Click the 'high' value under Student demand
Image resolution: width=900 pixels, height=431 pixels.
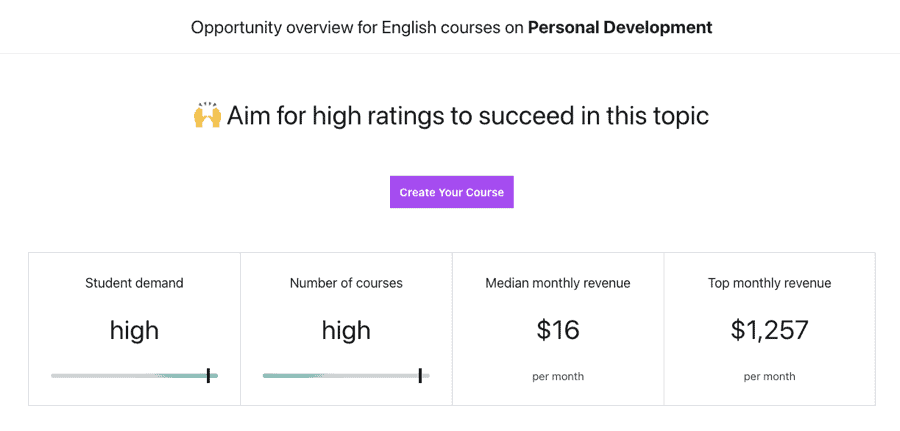coord(134,330)
